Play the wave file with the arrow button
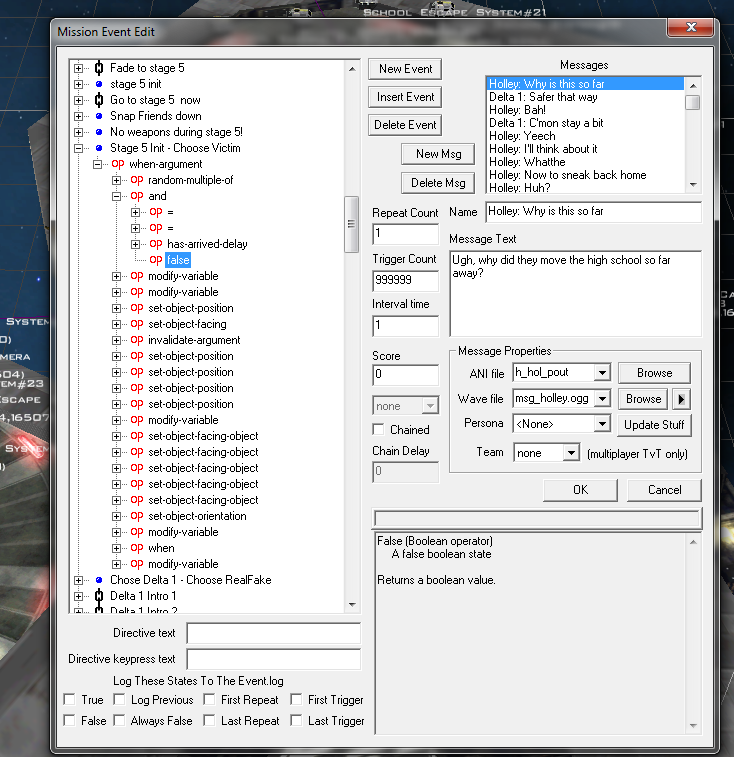 681,399
